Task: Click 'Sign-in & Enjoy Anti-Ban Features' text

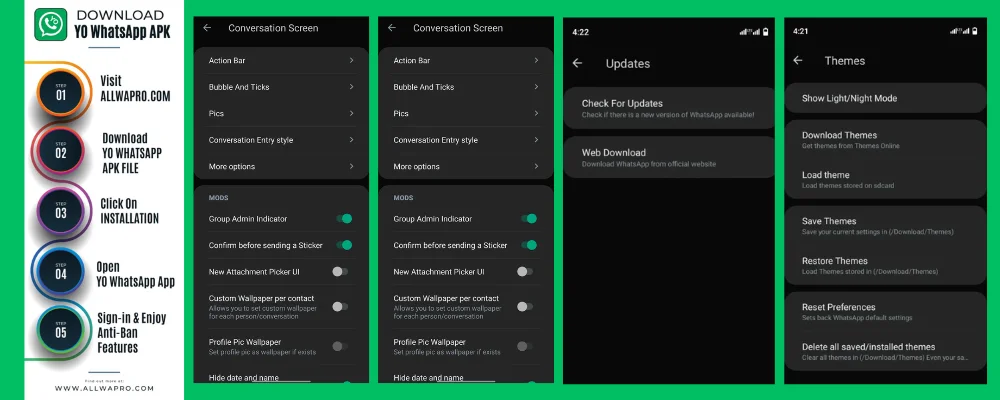Action: point(131,332)
